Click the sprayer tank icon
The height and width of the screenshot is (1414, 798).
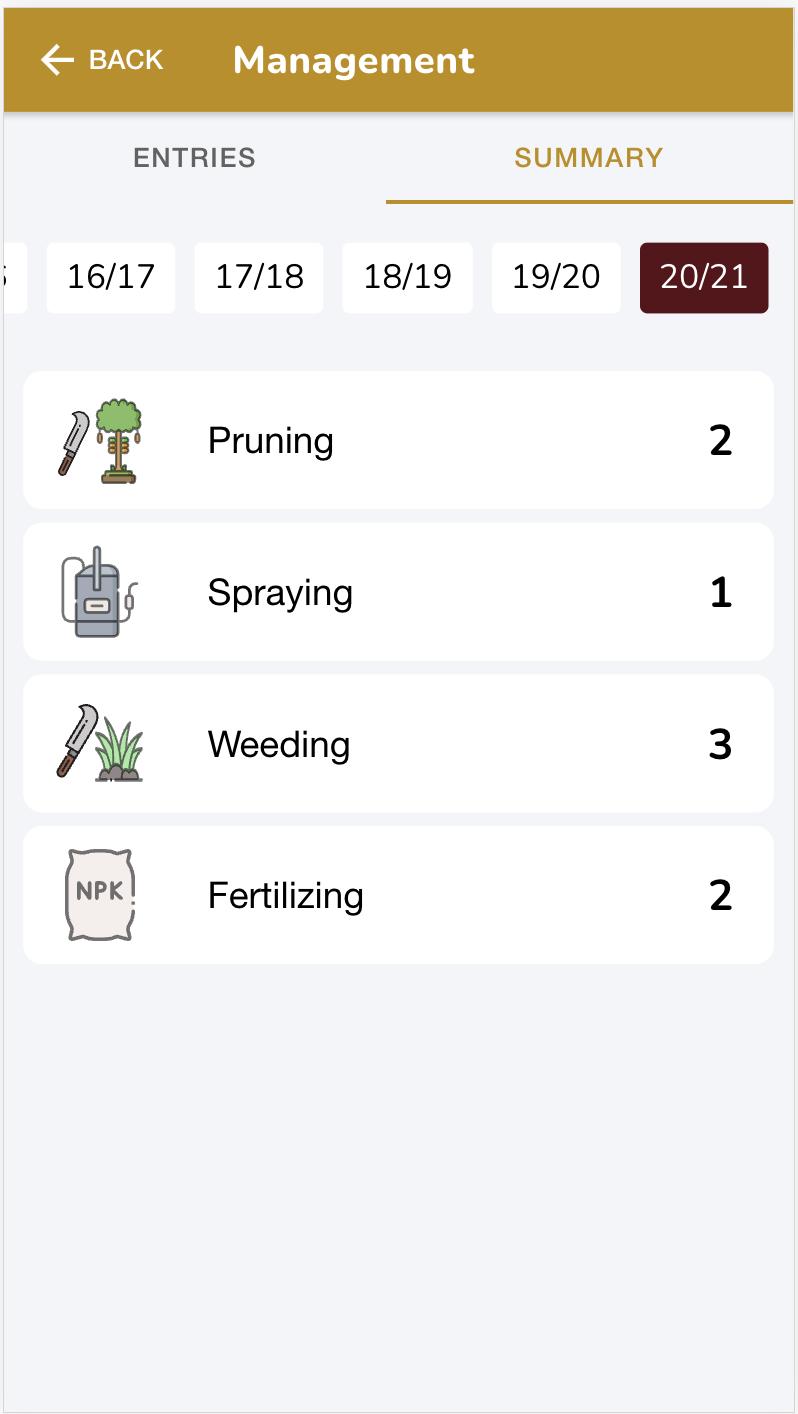pyautogui.click(x=99, y=592)
